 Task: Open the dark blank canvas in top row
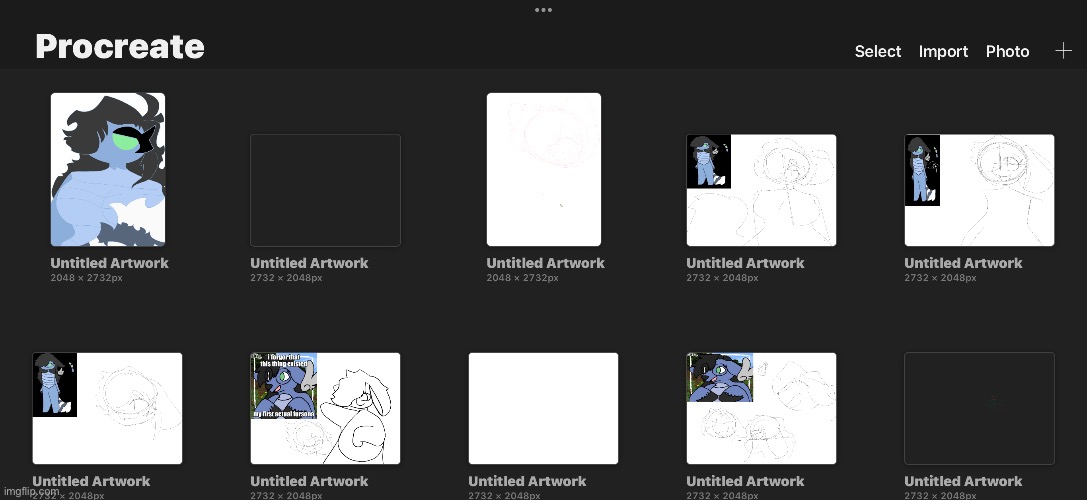pos(325,190)
